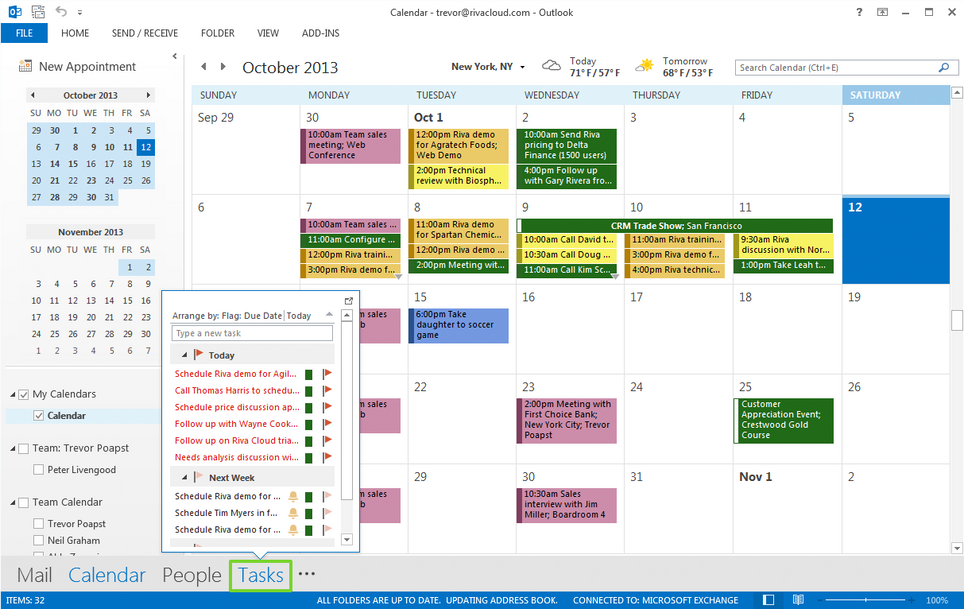Click the New Appointment calendar icon

pos(25,67)
